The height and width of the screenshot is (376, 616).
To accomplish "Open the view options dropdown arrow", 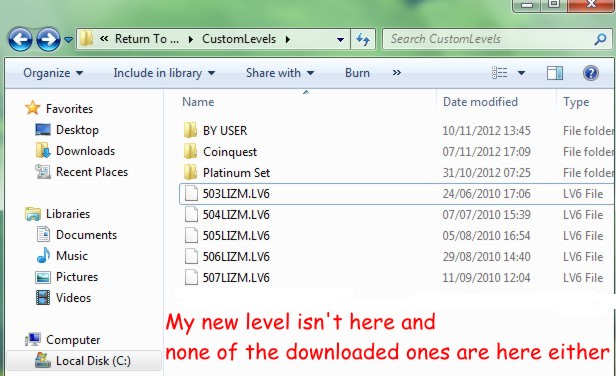I will [521, 73].
